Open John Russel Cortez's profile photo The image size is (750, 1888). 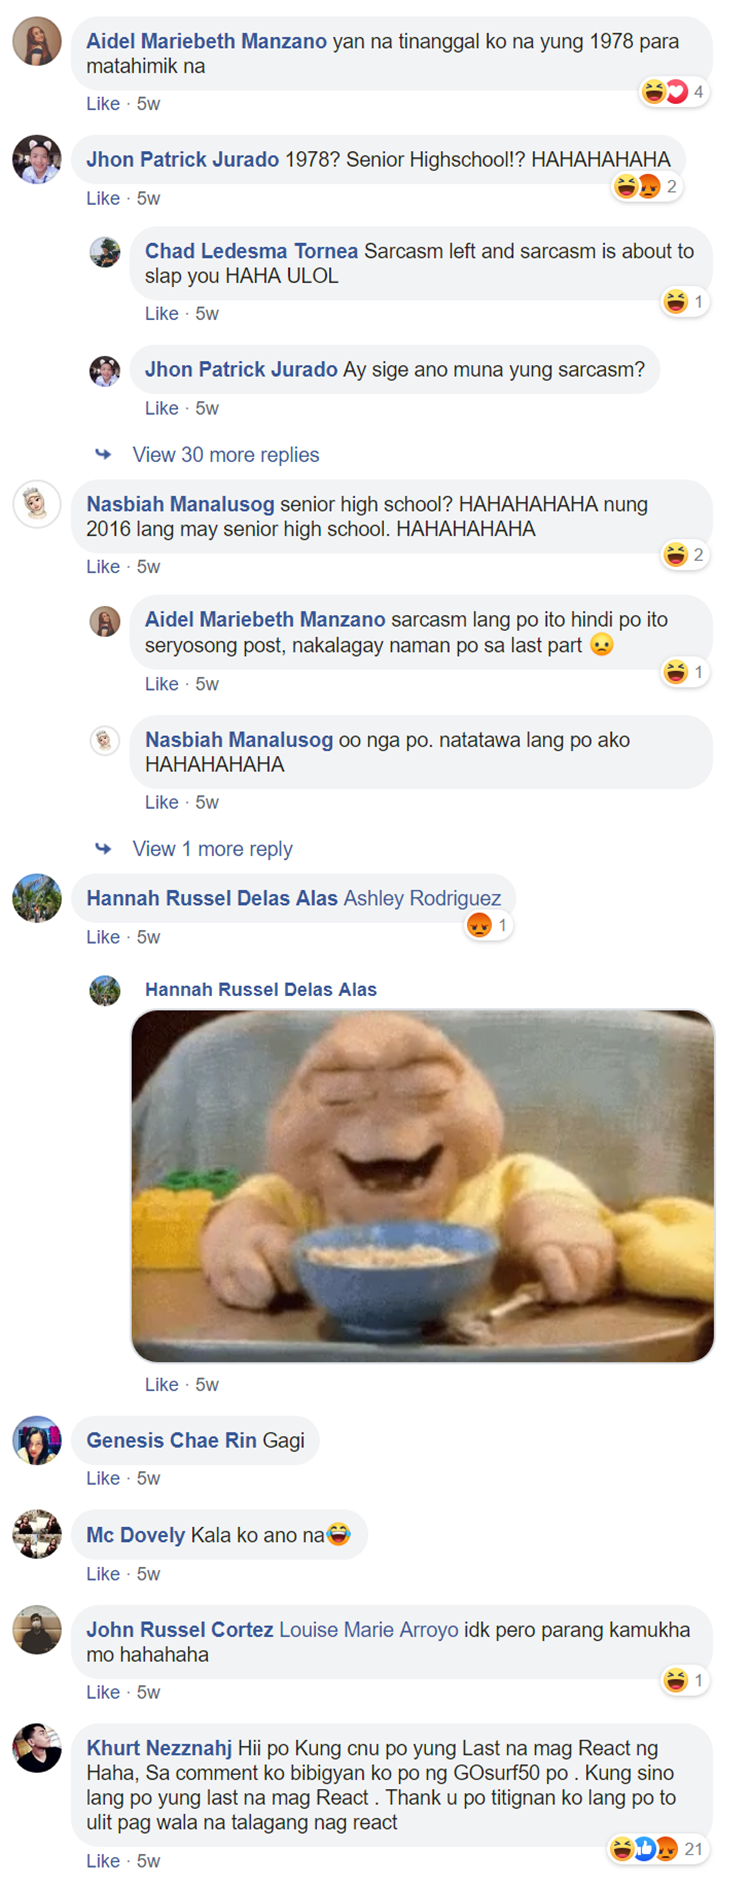37,1630
